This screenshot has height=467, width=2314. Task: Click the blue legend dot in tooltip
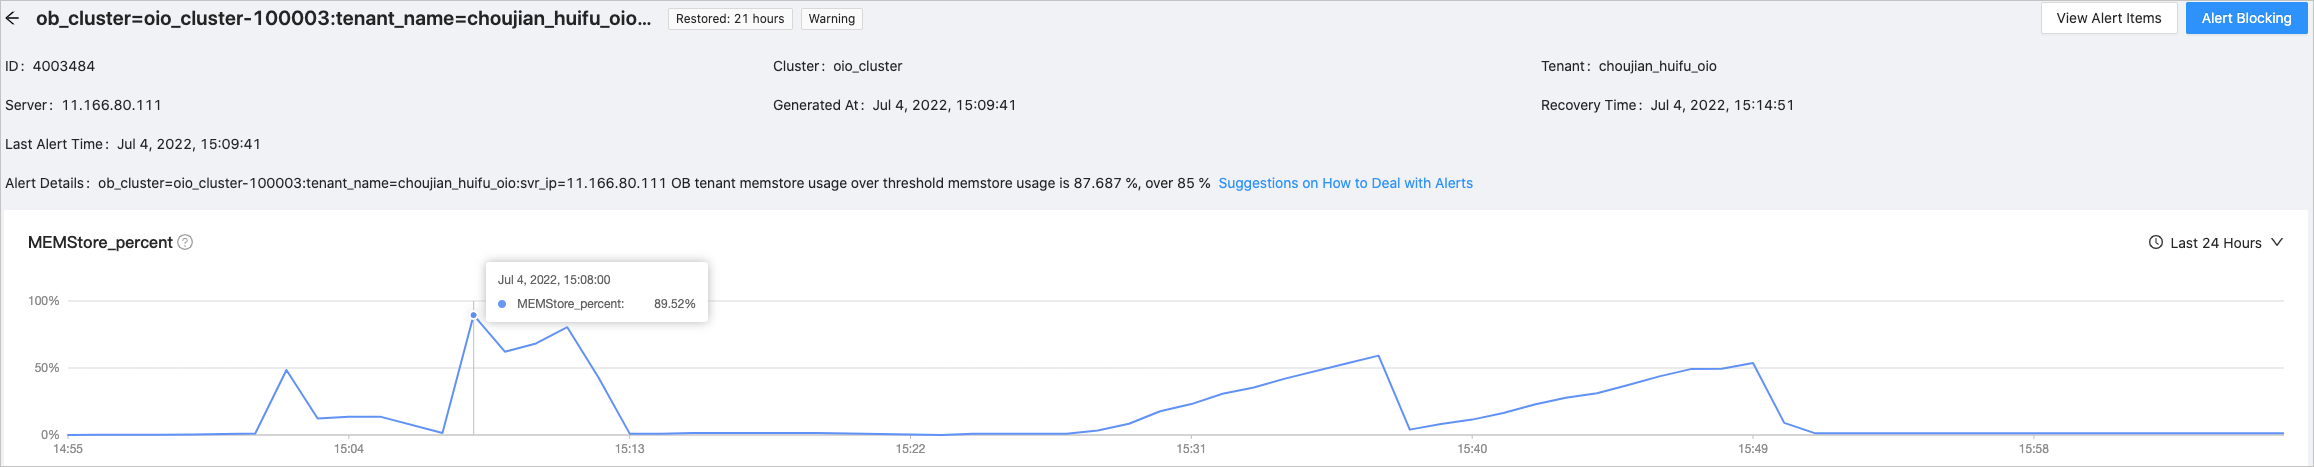[x=502, y=304]
